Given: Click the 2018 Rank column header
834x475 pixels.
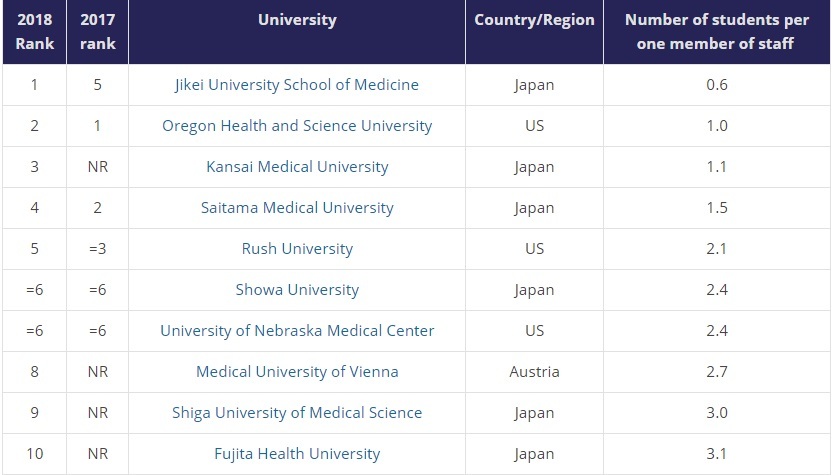Looking at the screenshot, I should pos(34,32).
